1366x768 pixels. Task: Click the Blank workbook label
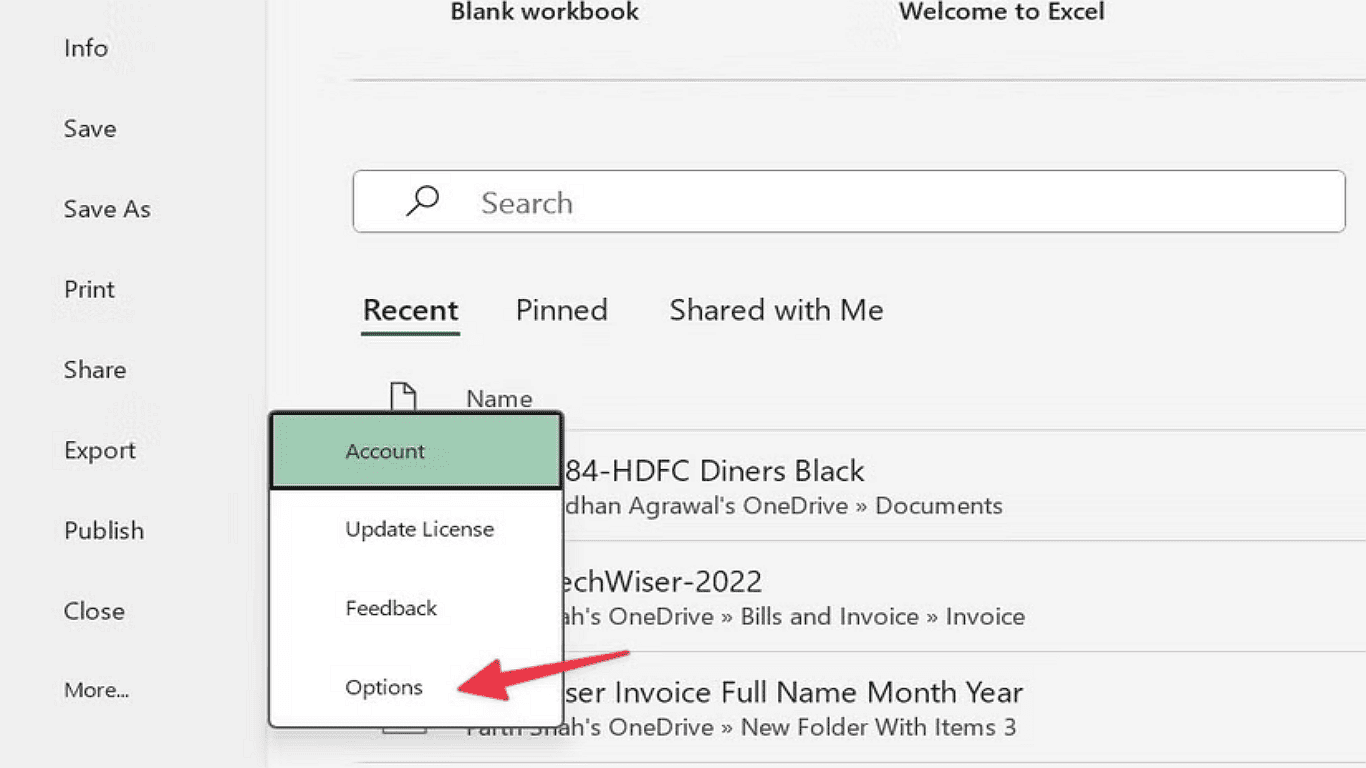point(545,12)
